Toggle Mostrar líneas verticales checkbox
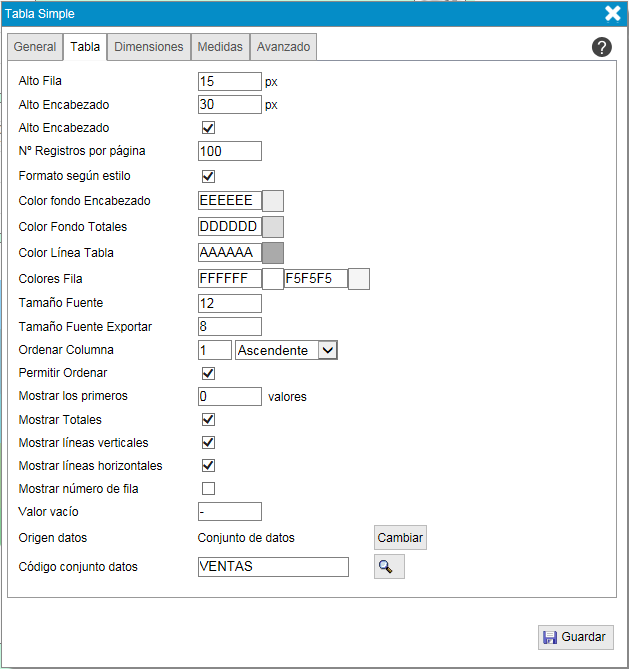Screen dimensions: 629x669 [209, 442]
